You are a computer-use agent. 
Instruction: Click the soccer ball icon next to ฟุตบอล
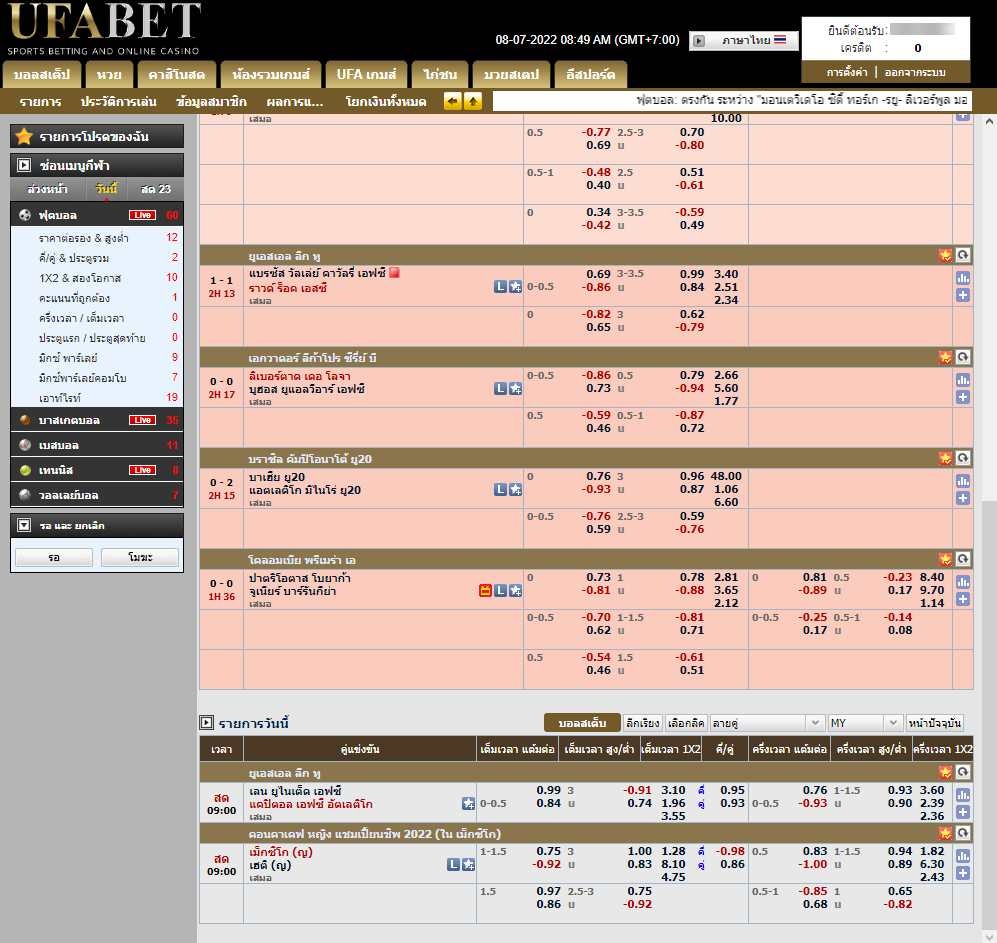pyautogui.click(x=25, y=215)
